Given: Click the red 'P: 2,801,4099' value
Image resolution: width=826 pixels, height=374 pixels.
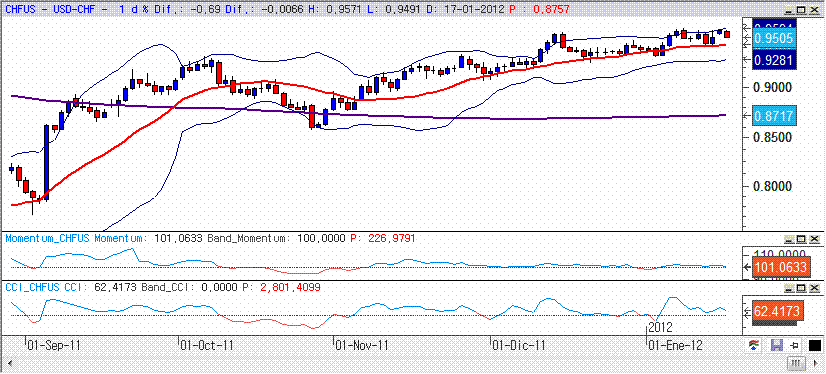Looking at the screenshot, I should 281,288.
